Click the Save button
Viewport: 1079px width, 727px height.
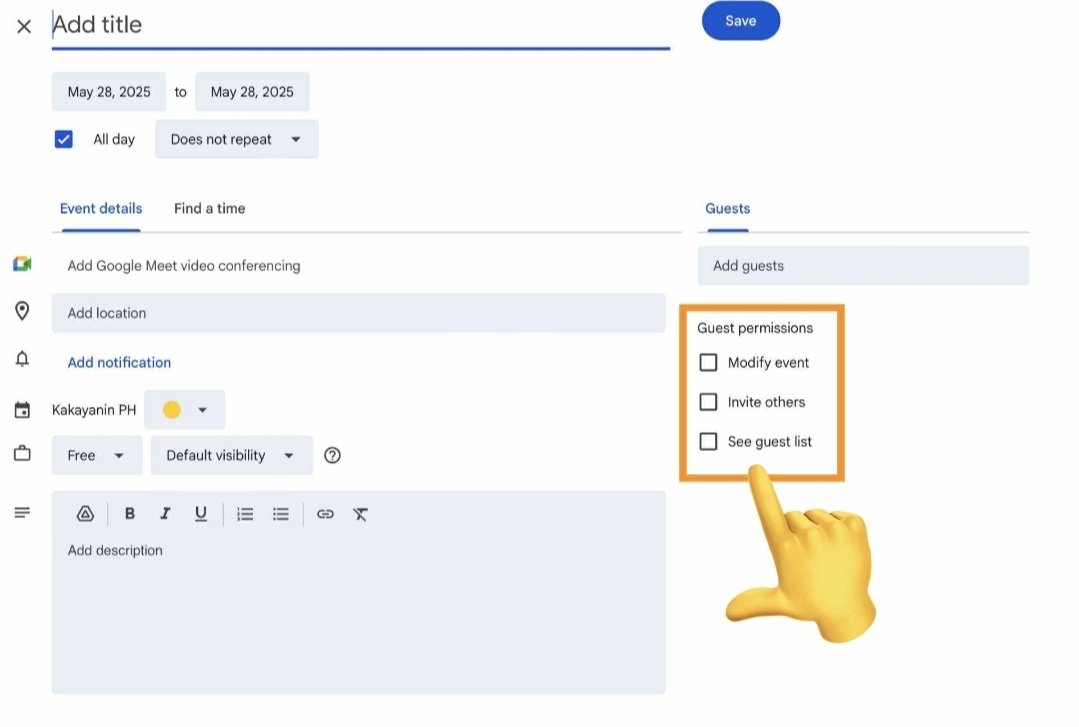tap(740, 21)
